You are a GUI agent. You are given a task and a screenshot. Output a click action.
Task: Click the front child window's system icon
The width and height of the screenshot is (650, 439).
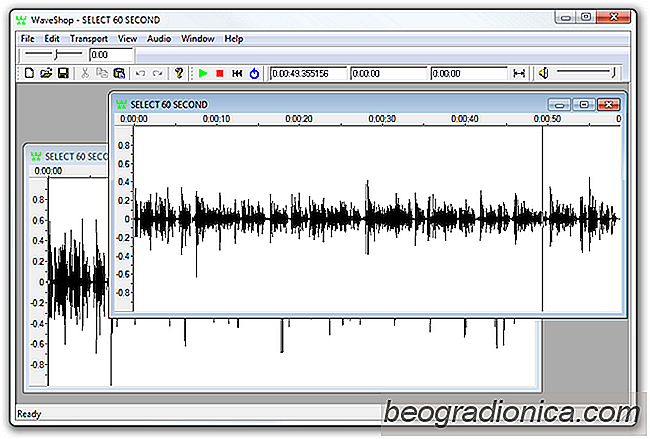121,104
